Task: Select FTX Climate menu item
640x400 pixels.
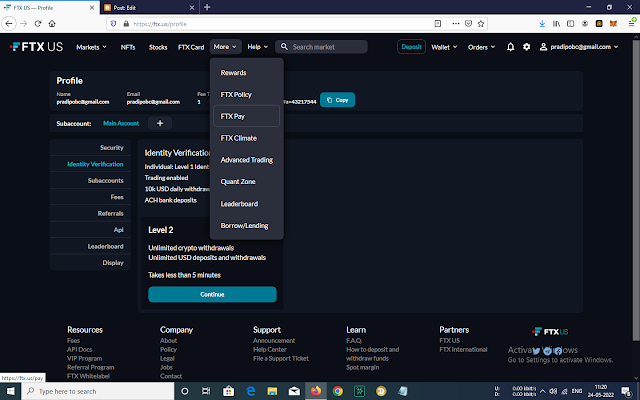Action: (x=247, y=138)
